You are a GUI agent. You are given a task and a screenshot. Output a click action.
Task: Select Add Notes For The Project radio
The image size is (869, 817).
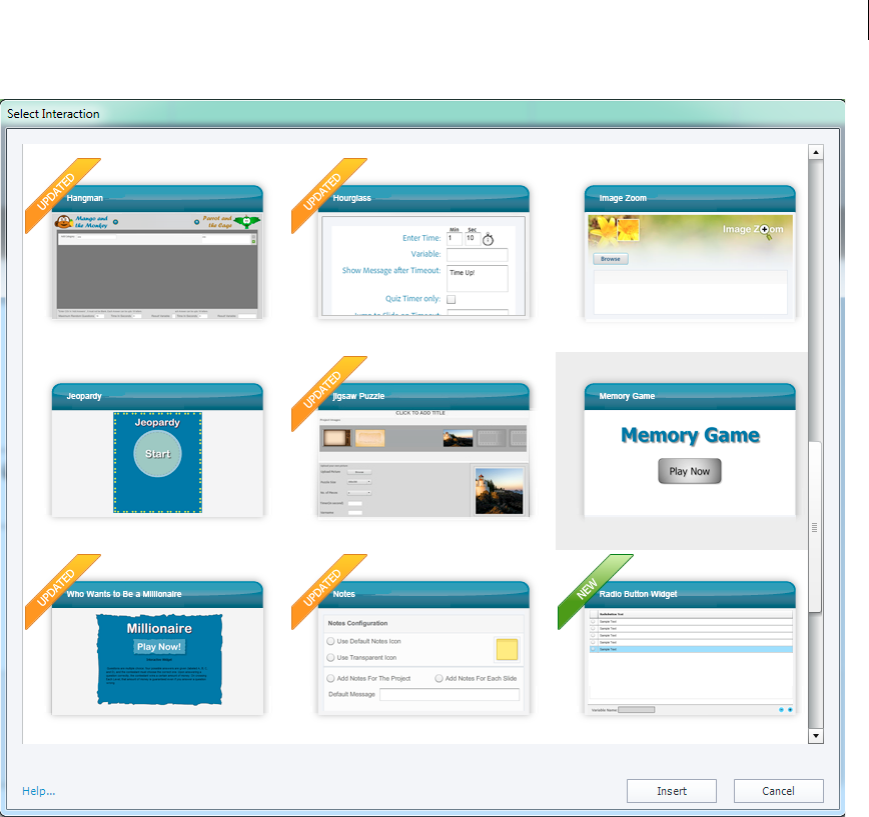(331, 678)
